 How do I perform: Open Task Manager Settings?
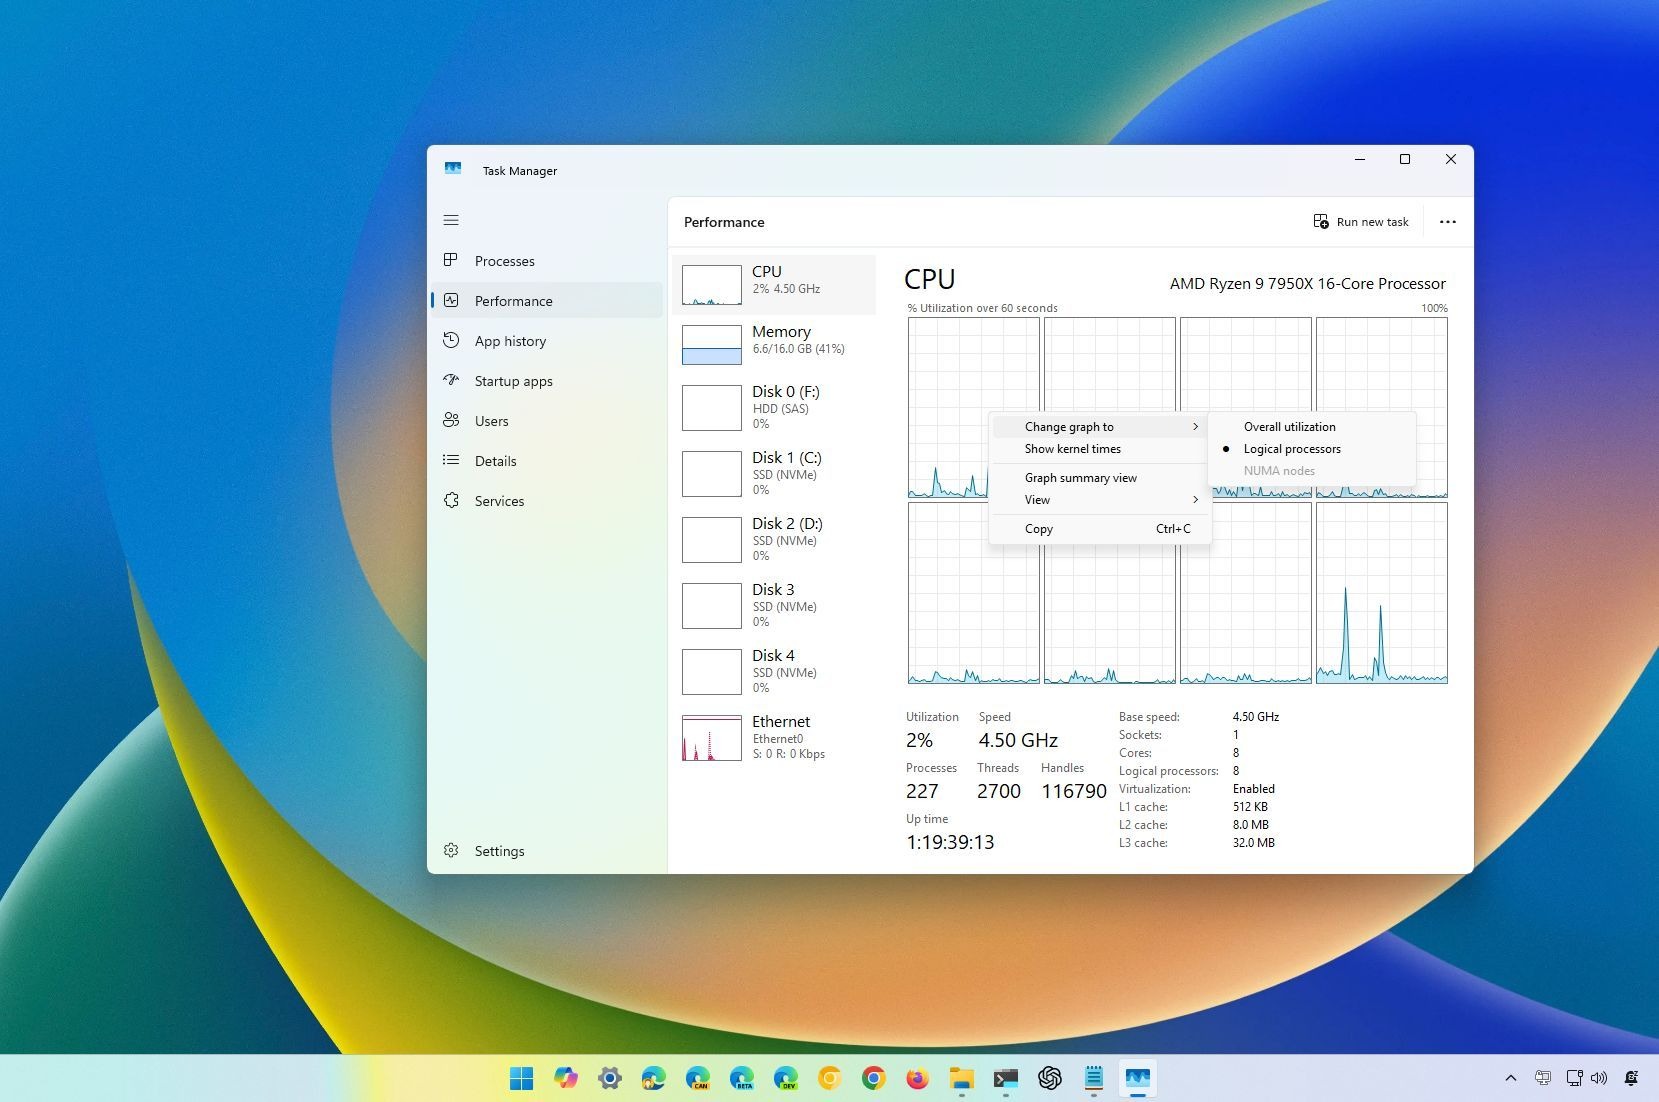tap(498, 850)
